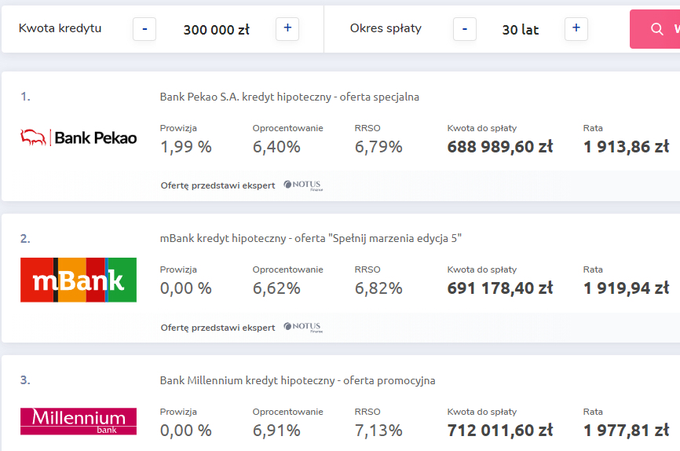The height and width of the screenshot is (451, 680).
Task: Click the 300 000 zł amount field
Action: pyautogui.click(x=216, y=29)
